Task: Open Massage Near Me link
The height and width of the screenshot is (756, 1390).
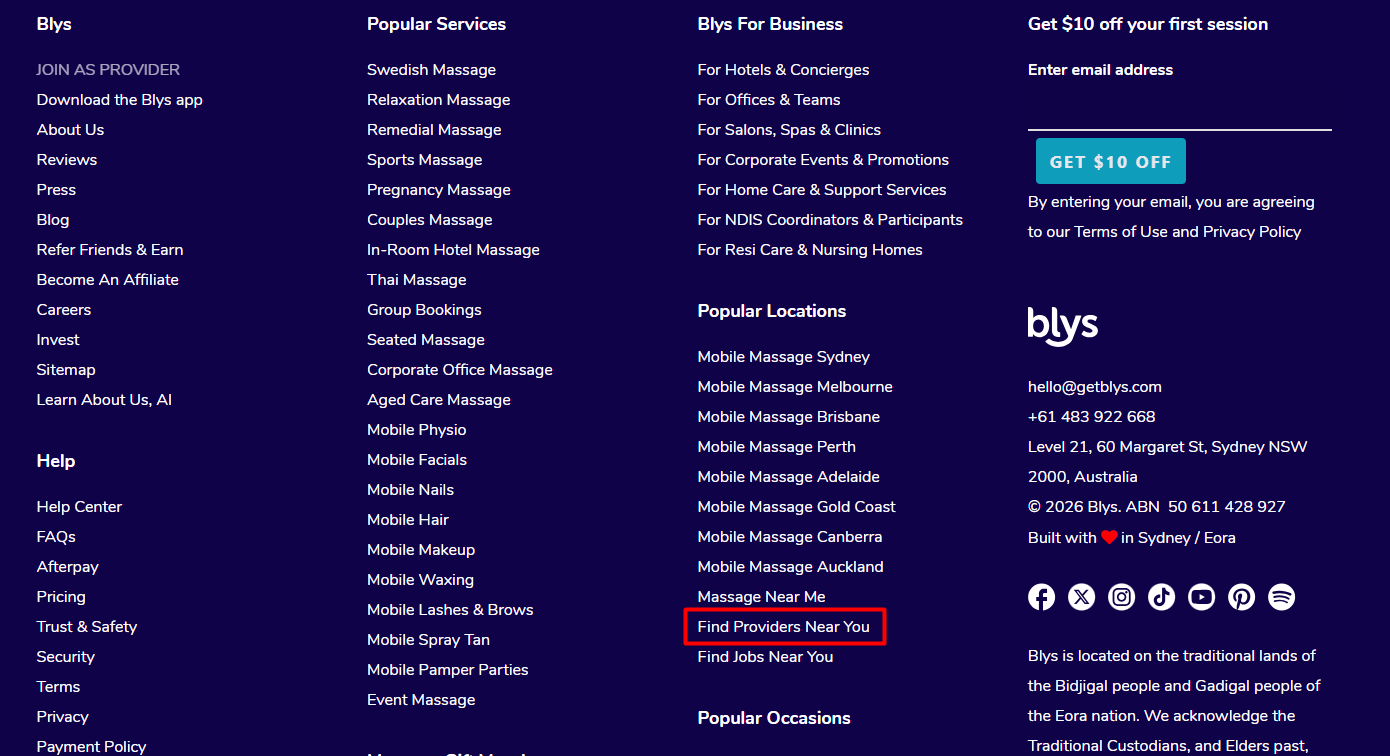Action: click(x=762, y=597)
